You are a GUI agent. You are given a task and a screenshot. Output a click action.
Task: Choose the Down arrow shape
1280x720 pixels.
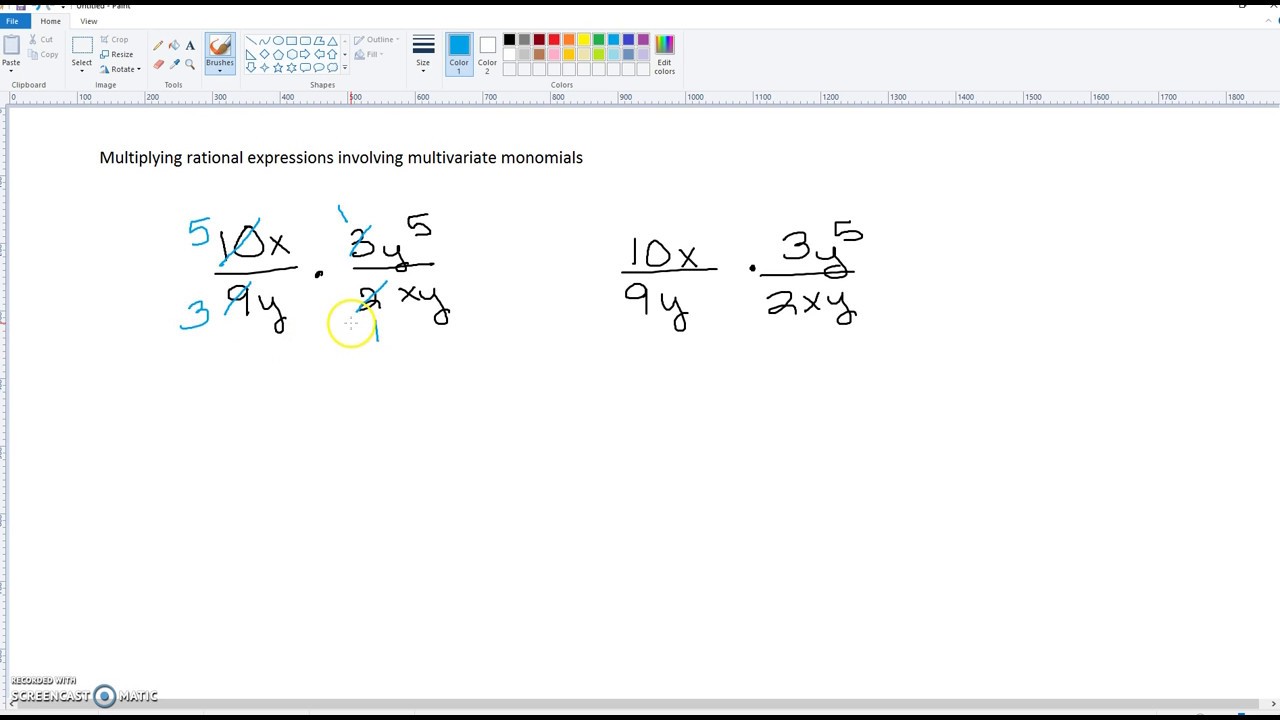click(x=251, y=68)
